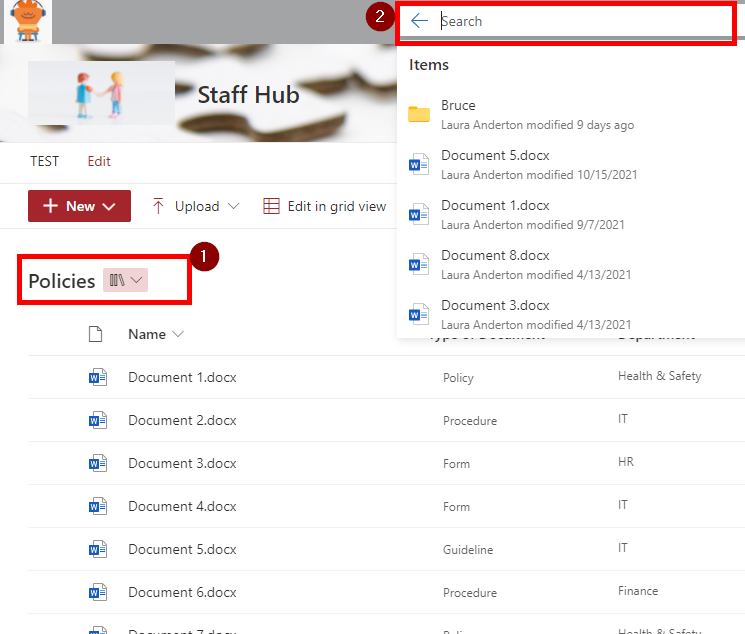This screenshot has height=634, width=745.
Task: Open Document 5.docx in the list
Action: point(182,549)
